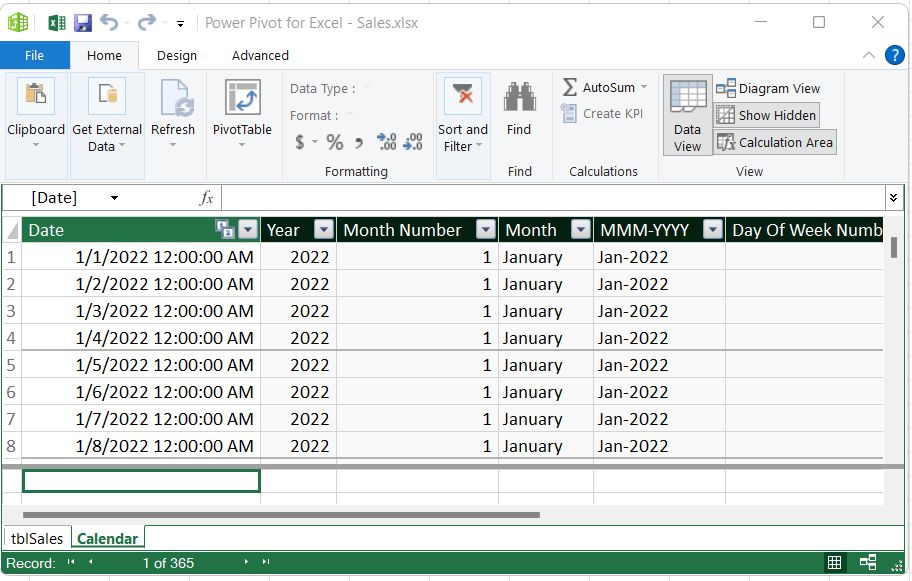This screenshot has width=912, height=581.
Task: Apply currency format dollar icon
Action: tap(300, 142)
